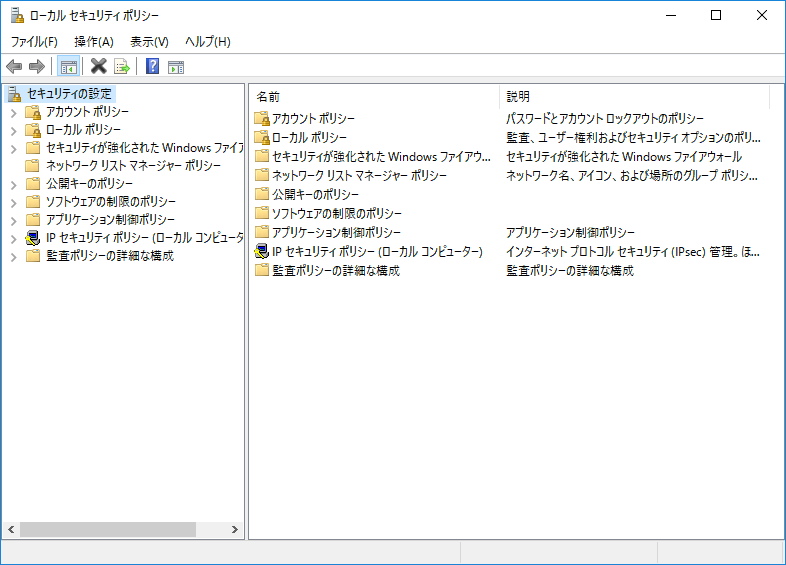Expand アカウント ポリシー in the tree
This screenshot has height=565, width=786.
click(14, 112)
